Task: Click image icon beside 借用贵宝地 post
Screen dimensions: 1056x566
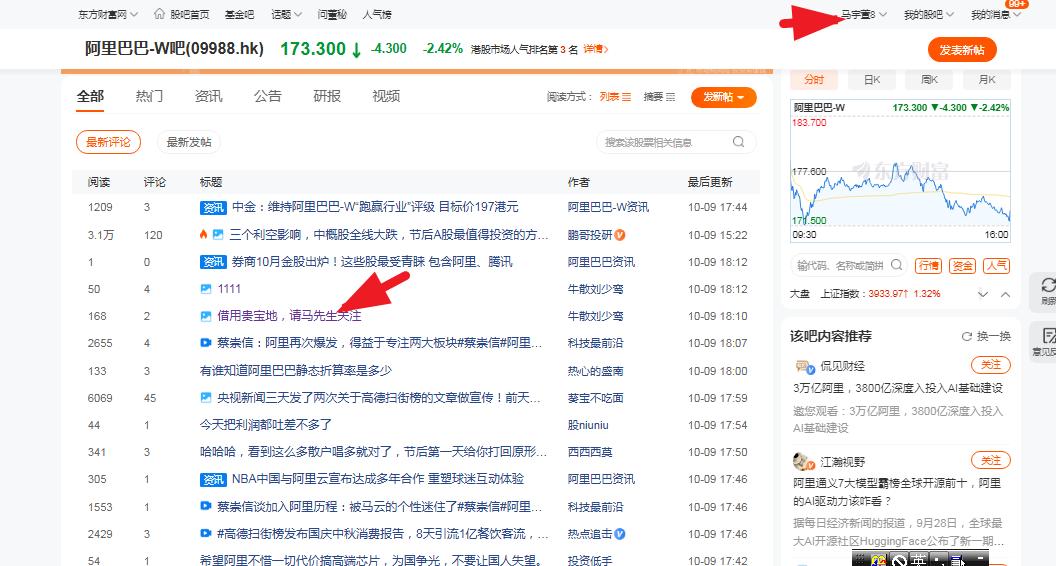Action: tap(206, 316)
